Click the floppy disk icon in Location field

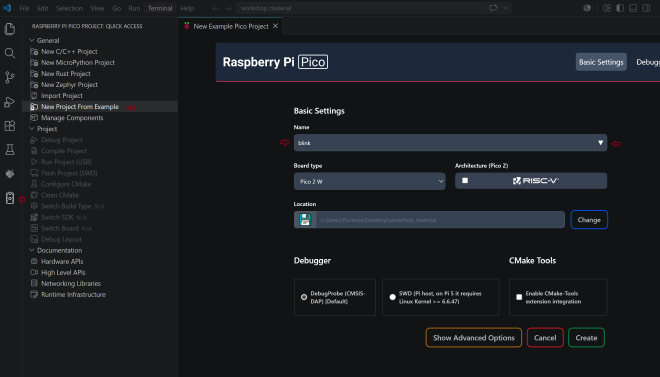[305, 220]
